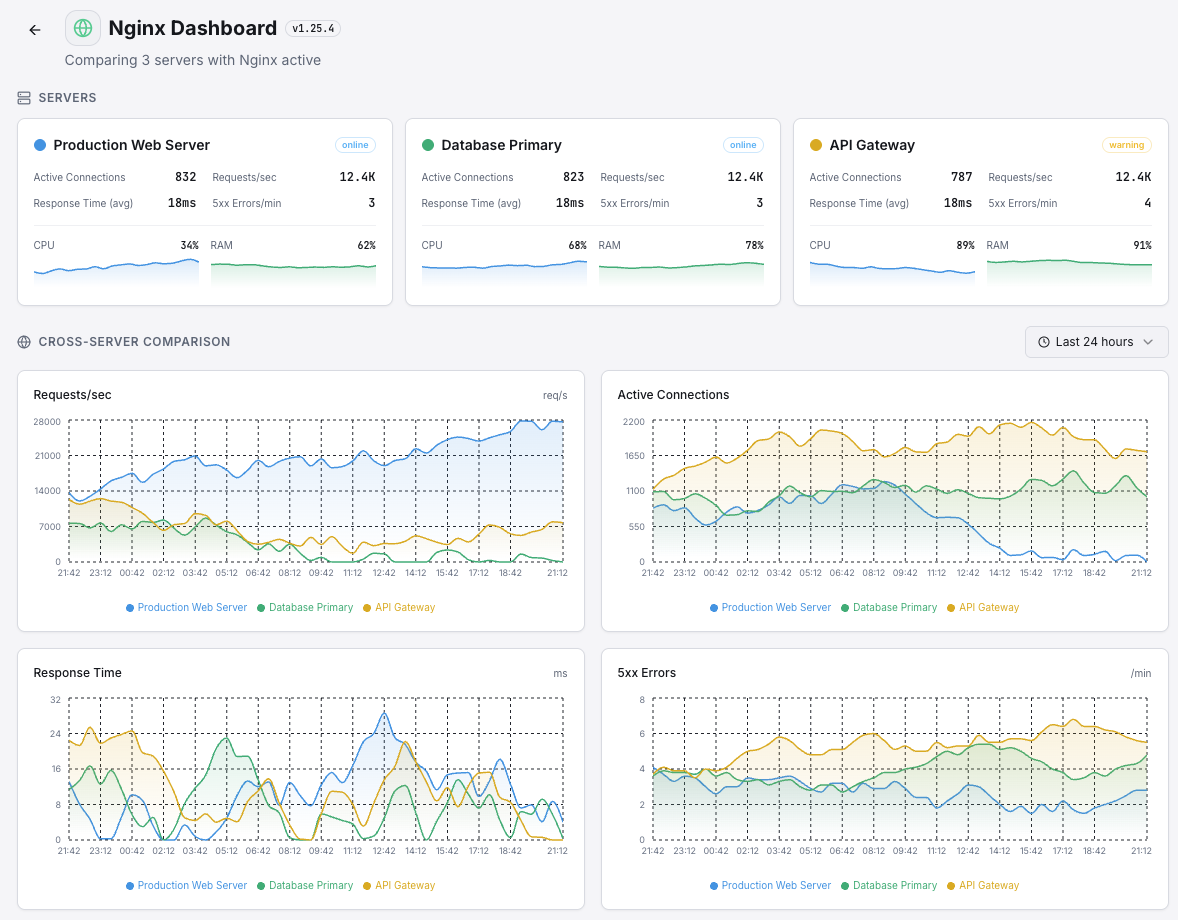This screenshot has width=1178, height=920.
Task: Open the Last 24 hours dropdown
Action: click(x=1097, y=341)
